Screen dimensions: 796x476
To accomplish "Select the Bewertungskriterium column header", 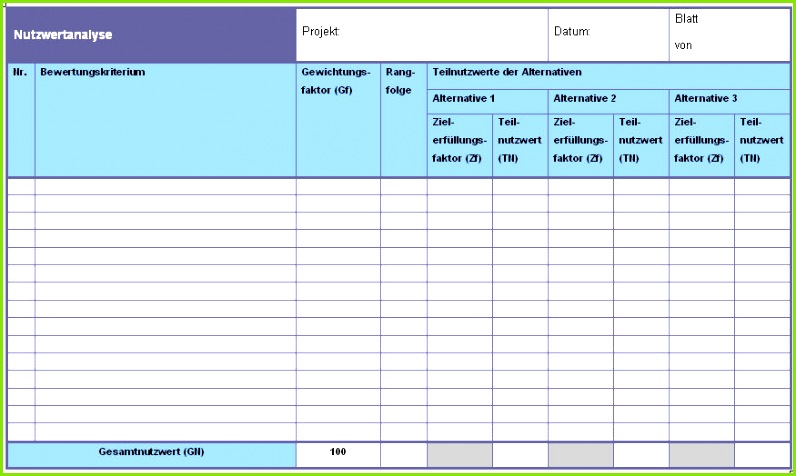I will coord(165,120).
